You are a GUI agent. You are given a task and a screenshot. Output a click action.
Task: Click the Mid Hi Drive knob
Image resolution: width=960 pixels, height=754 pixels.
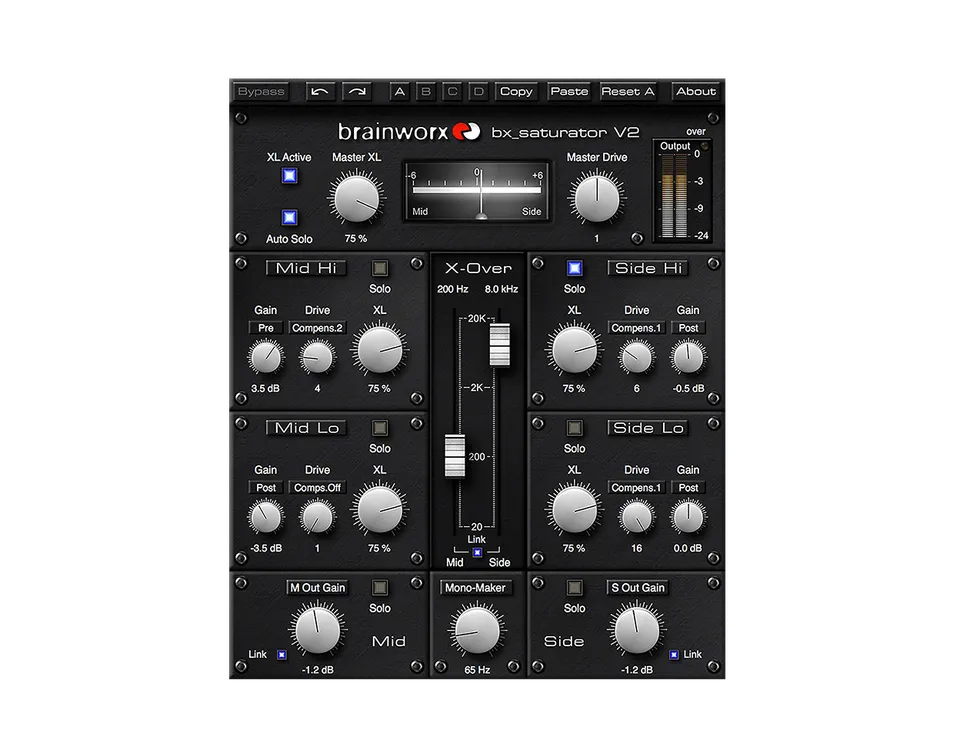click(317, 357)
